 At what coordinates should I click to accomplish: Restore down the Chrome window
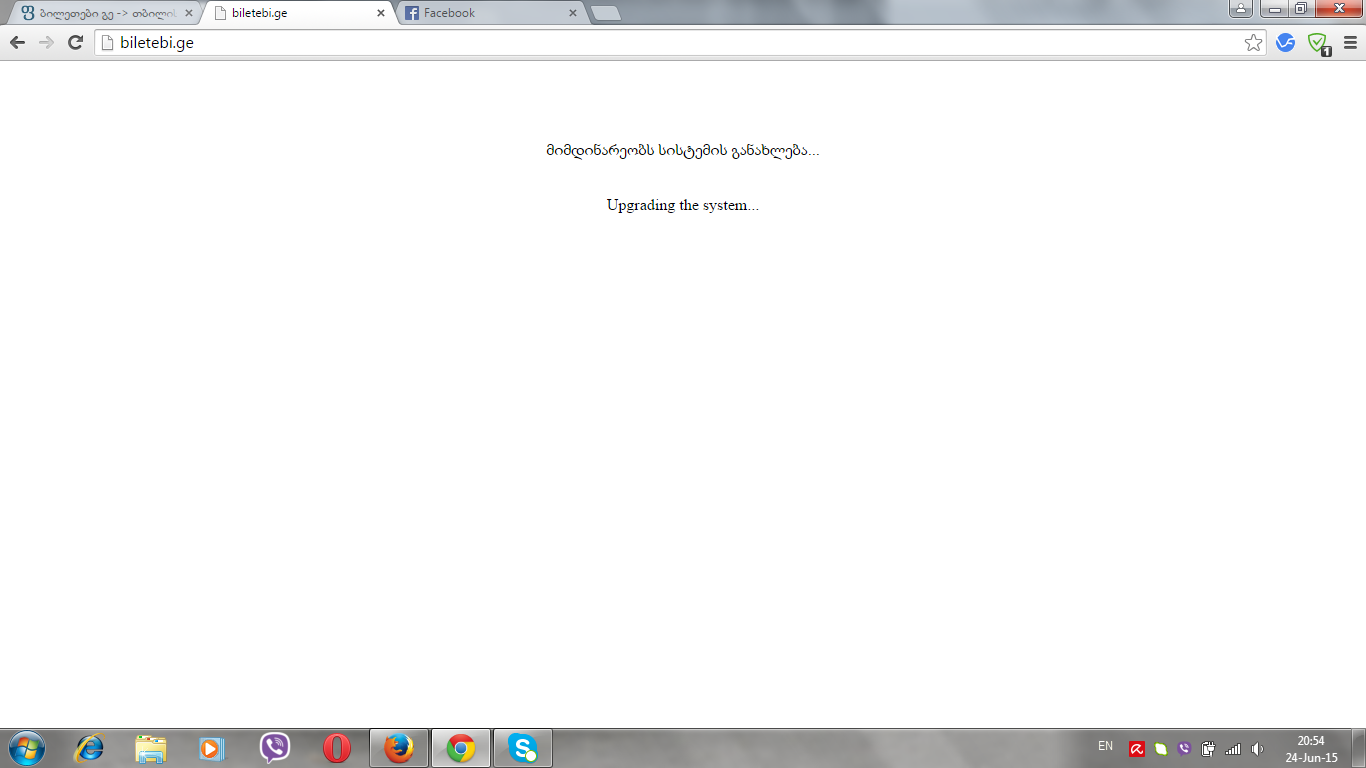click(1301, 9)
